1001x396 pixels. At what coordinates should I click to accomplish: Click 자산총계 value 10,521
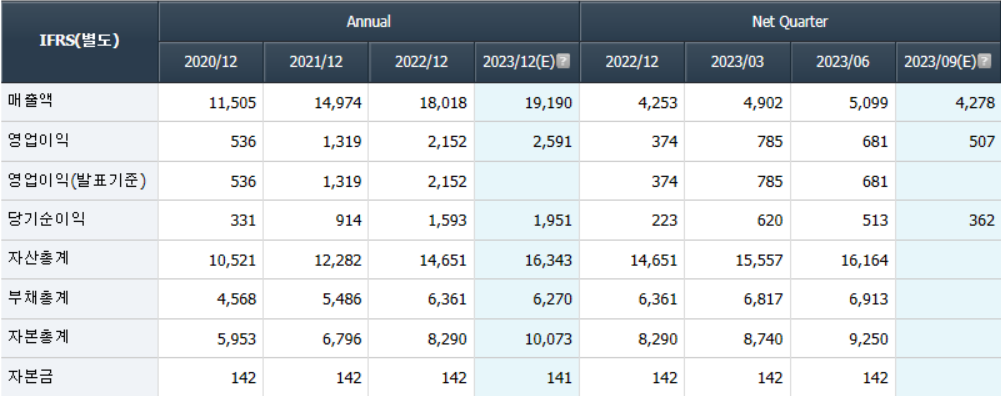tap(232, 261)
